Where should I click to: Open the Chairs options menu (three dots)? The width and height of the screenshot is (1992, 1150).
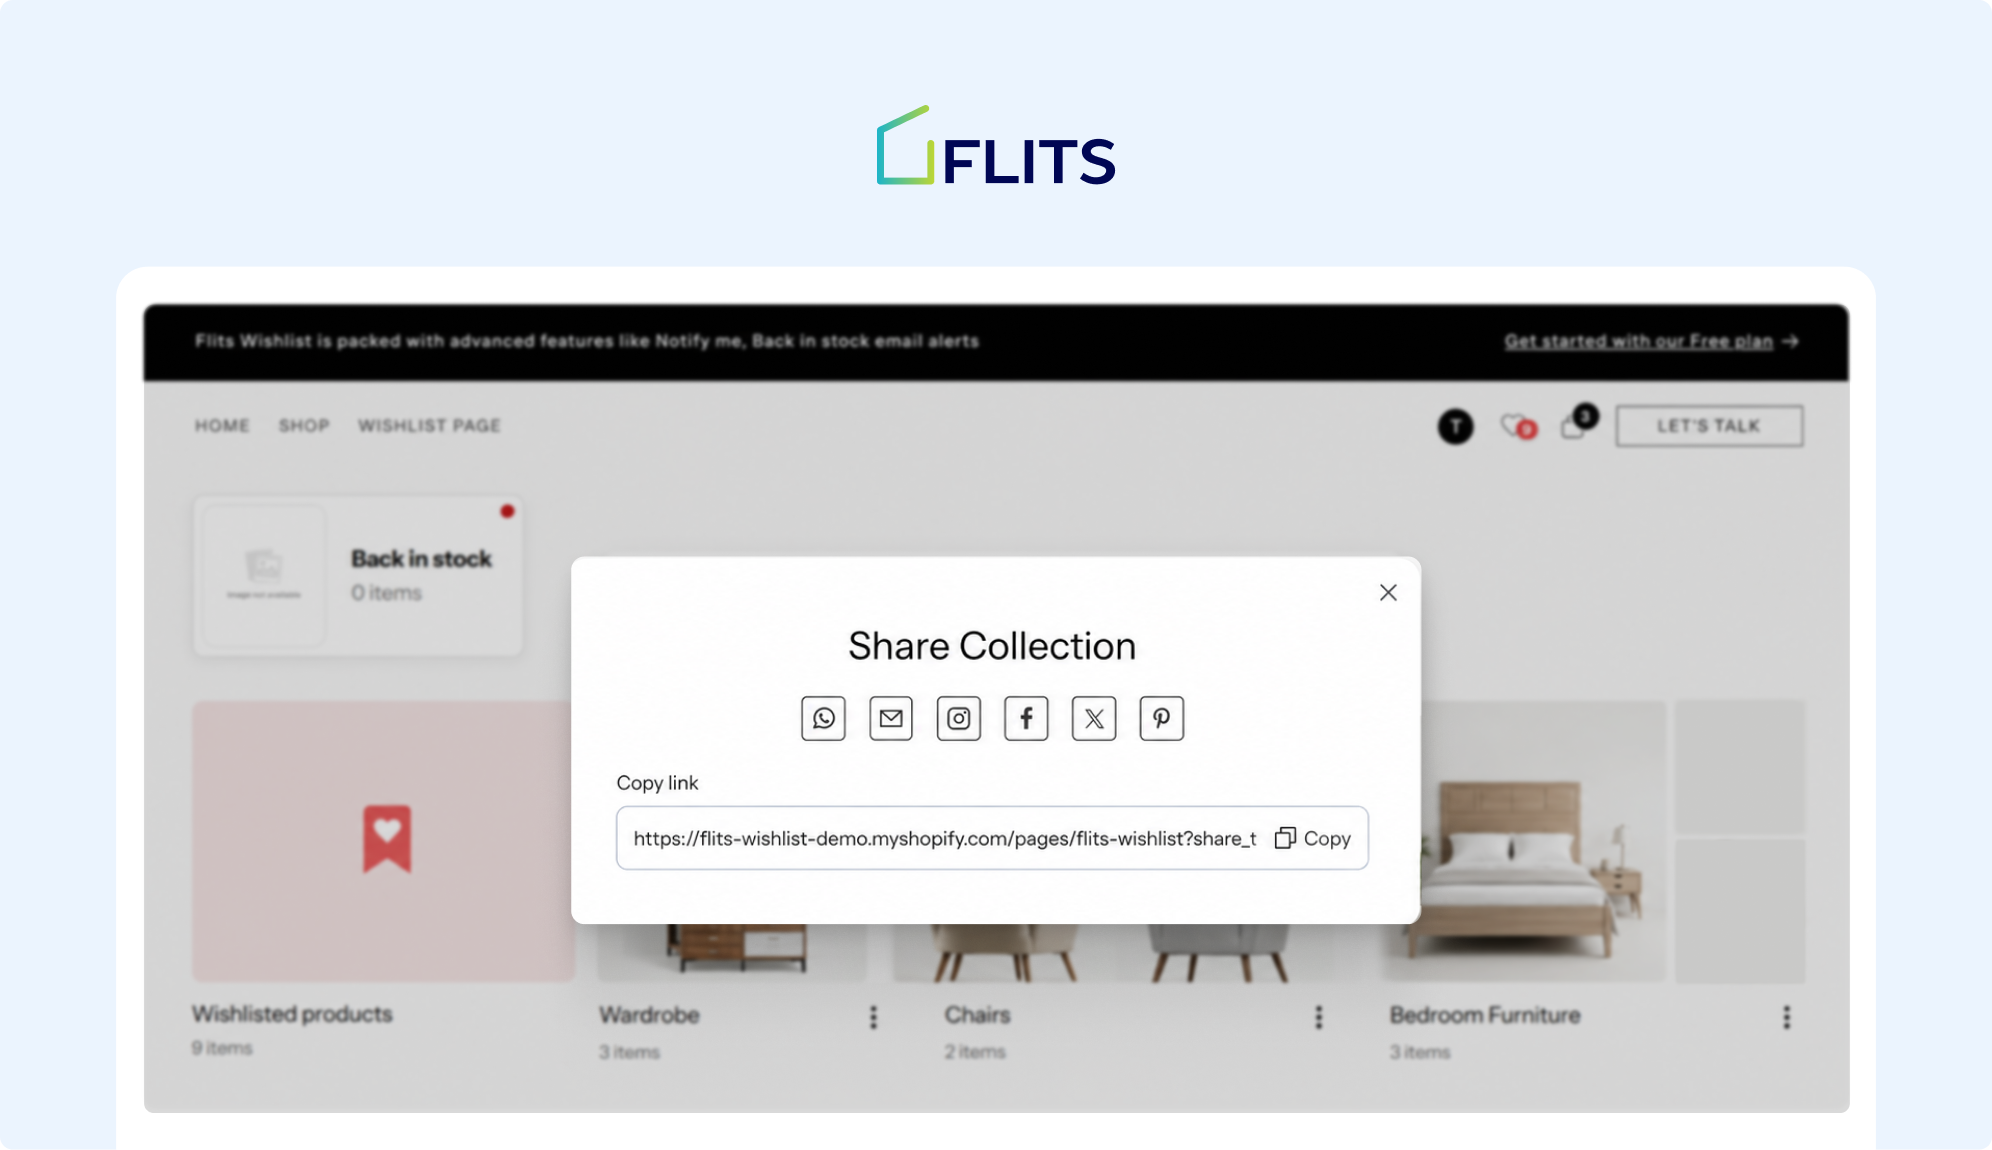(x=1318, y=1017)
